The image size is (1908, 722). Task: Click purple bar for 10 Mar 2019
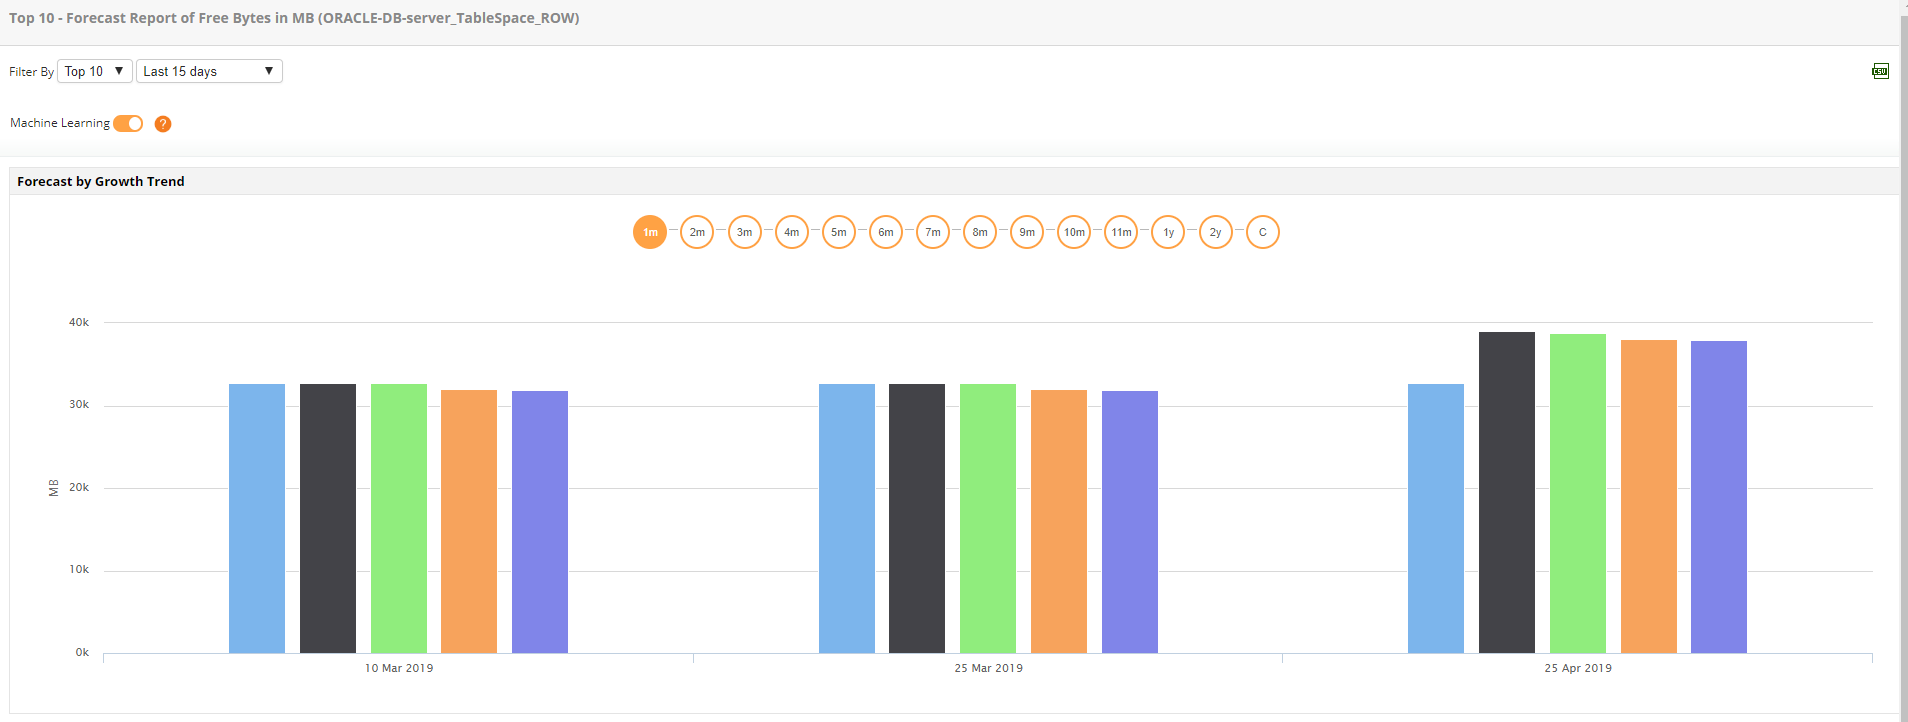point(540,522)
